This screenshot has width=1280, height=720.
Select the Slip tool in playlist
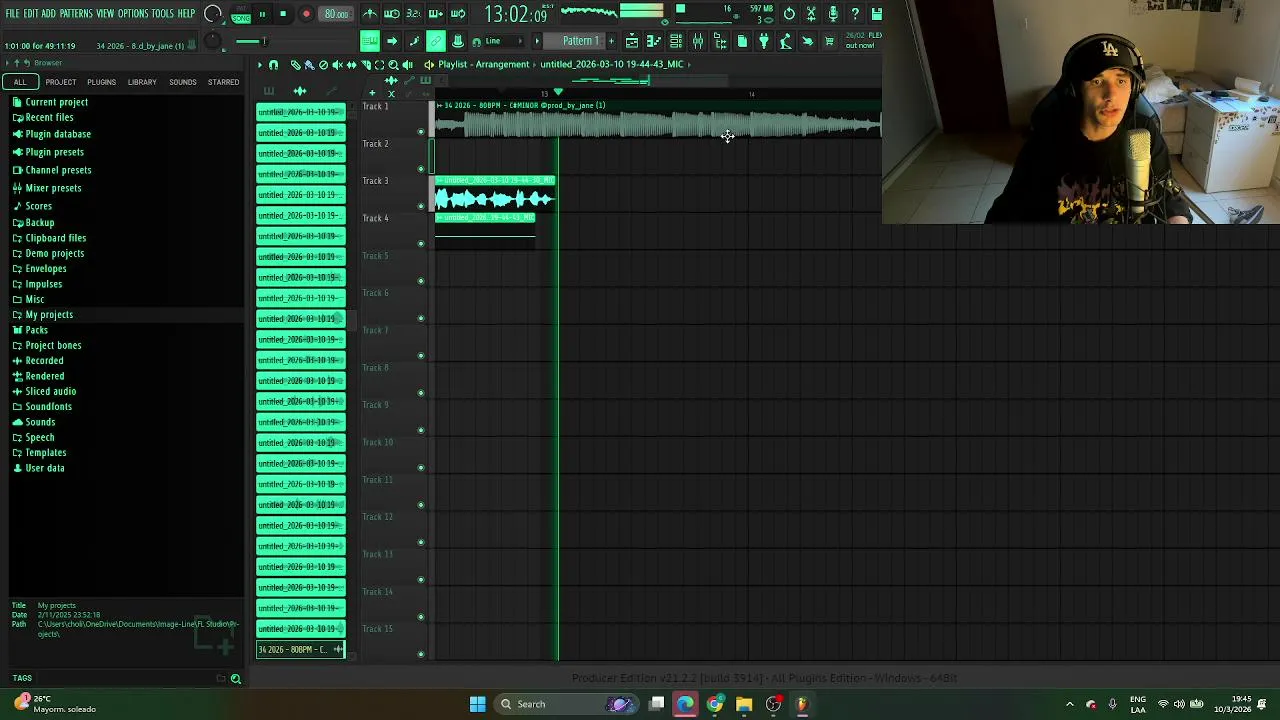[351, 64]
